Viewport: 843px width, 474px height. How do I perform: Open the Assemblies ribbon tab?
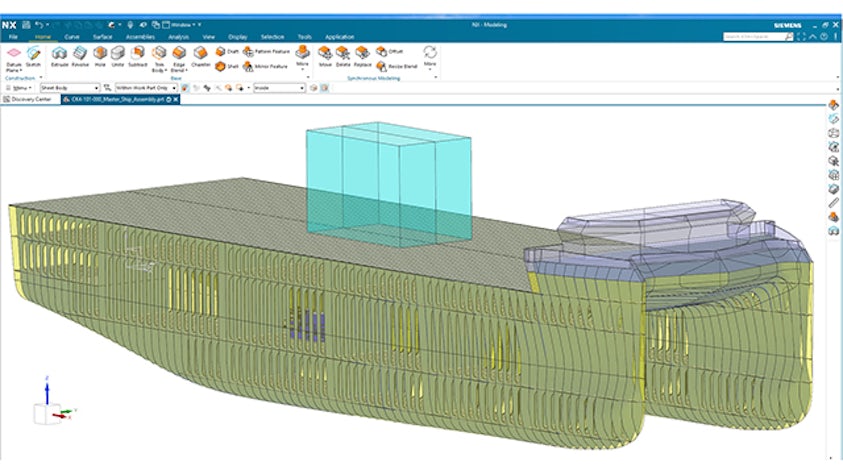tap(139, 36)
